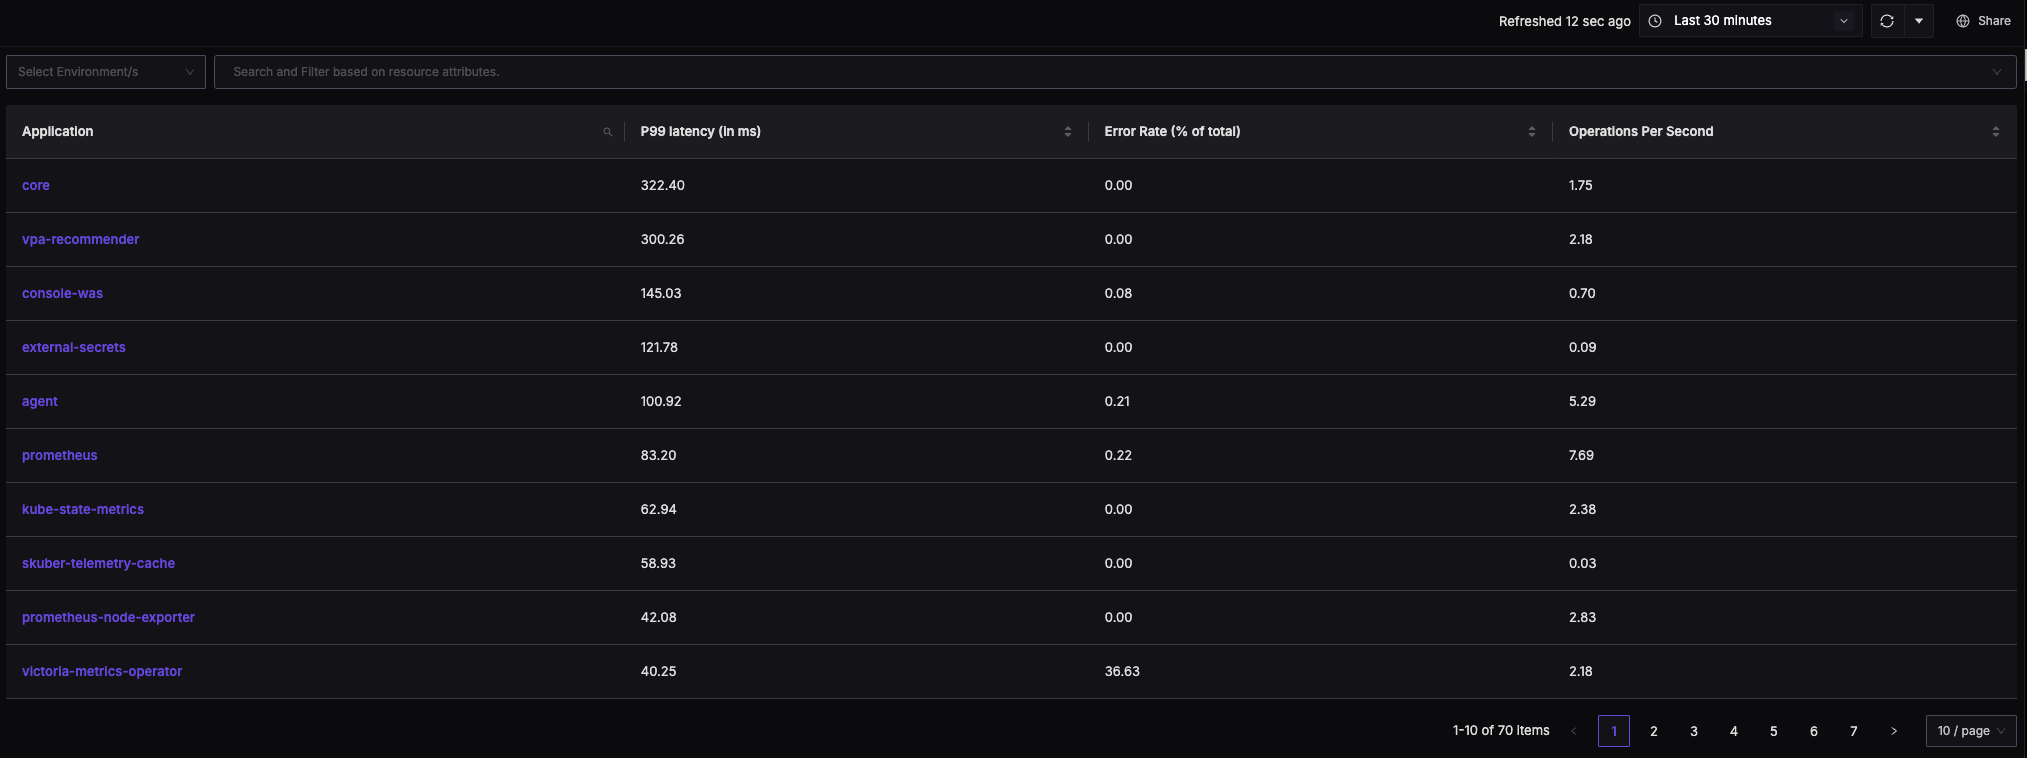Open the prometheus-node-exporter application link
2027x758 pixels.
click(x=108, y=617)
